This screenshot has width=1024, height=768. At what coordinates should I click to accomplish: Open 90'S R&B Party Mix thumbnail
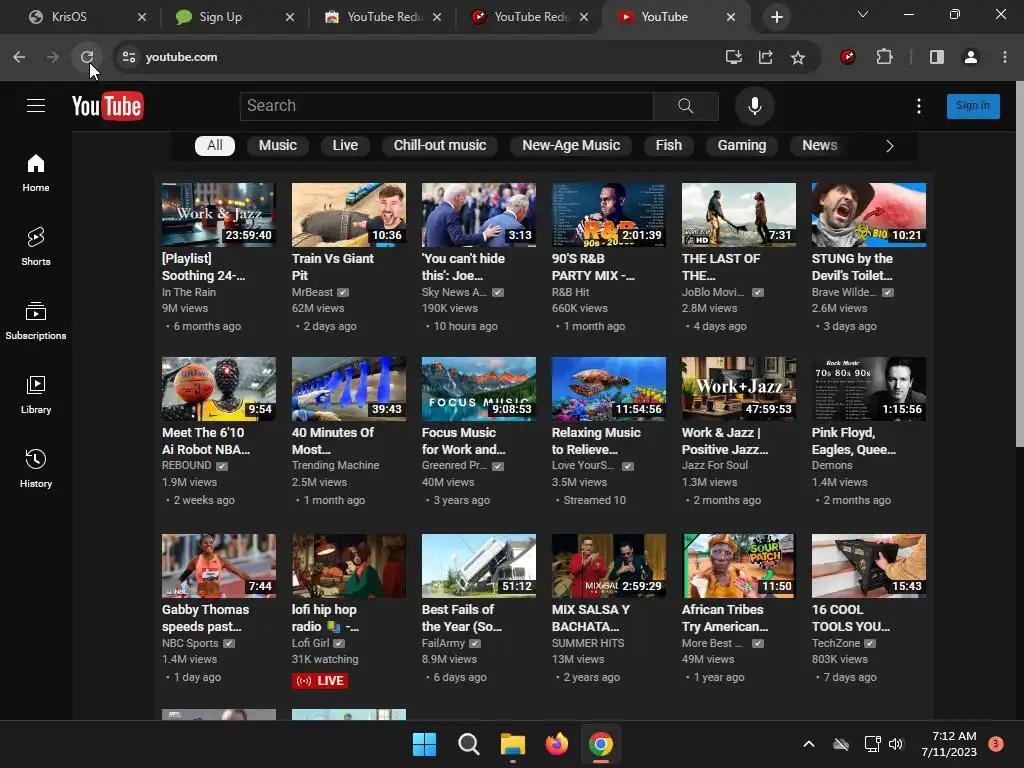(609, 215)
